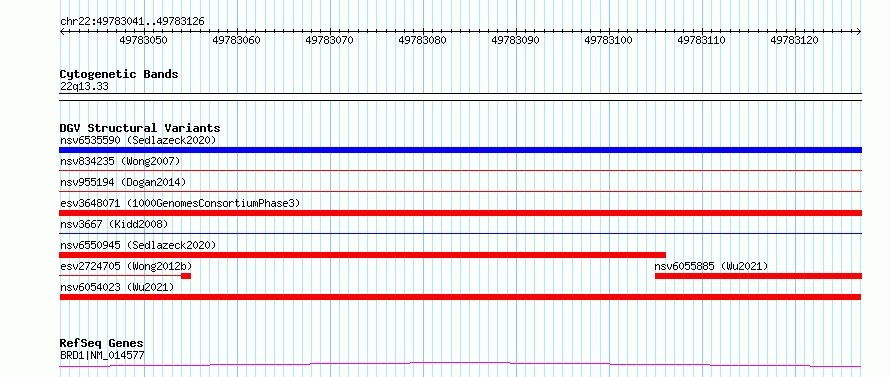This screenshot has width=890, height=377.
Task: Click the nsv6550945 (Sedlazeck2020) label
Action: pyautogui.click(x=138, y=245)
